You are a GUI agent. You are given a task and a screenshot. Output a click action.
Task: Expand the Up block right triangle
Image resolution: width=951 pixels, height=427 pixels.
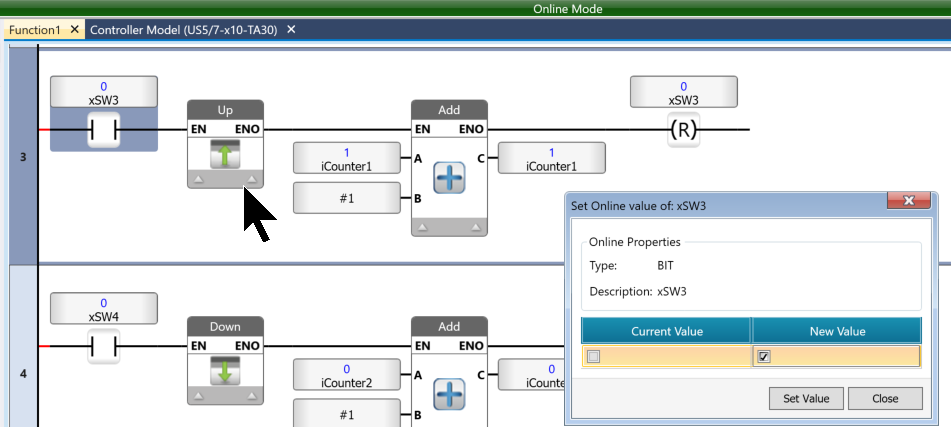tap(252, 180)
